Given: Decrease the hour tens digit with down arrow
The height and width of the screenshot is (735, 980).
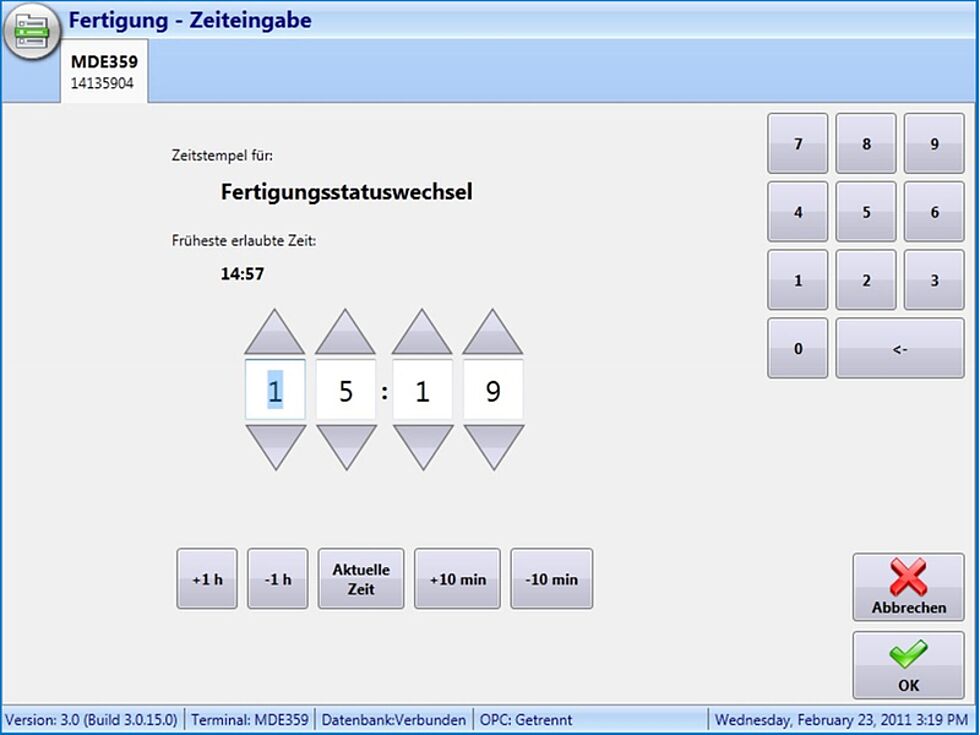Looking at the screenshot, I should pyautogui.click(x=274, y=446).
